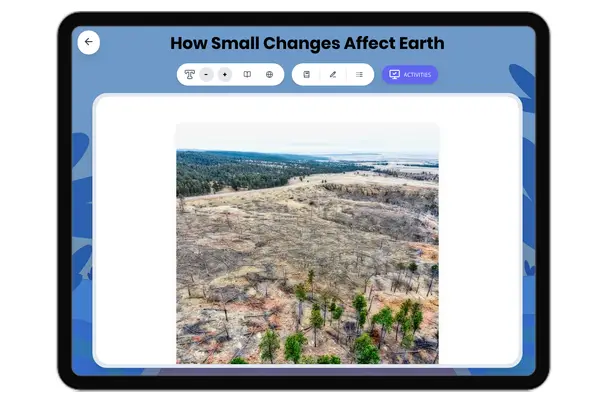Select the globe language icon
600x400 pixels.
(x=269, y=75)
